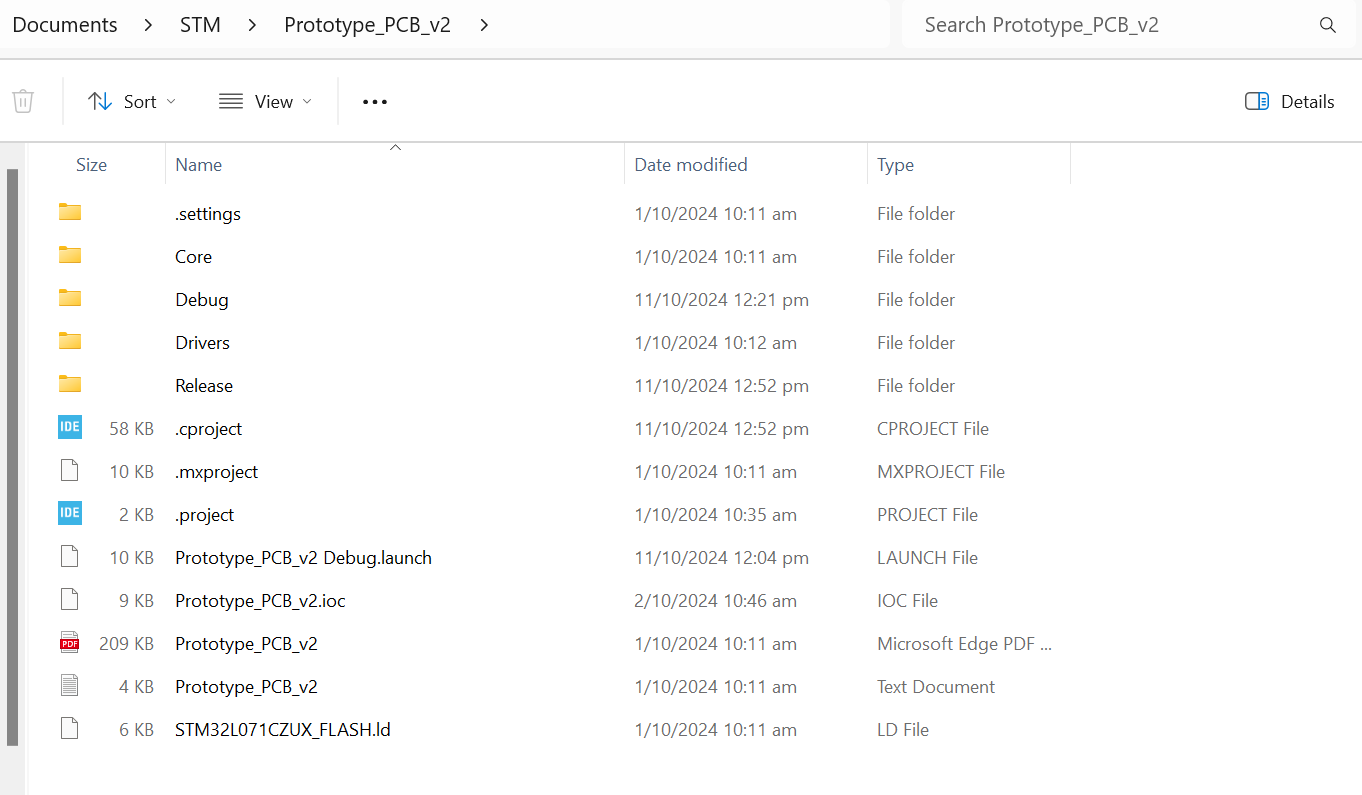
Task: Click the STM breadcrumb entry
Action: [199, 24]
